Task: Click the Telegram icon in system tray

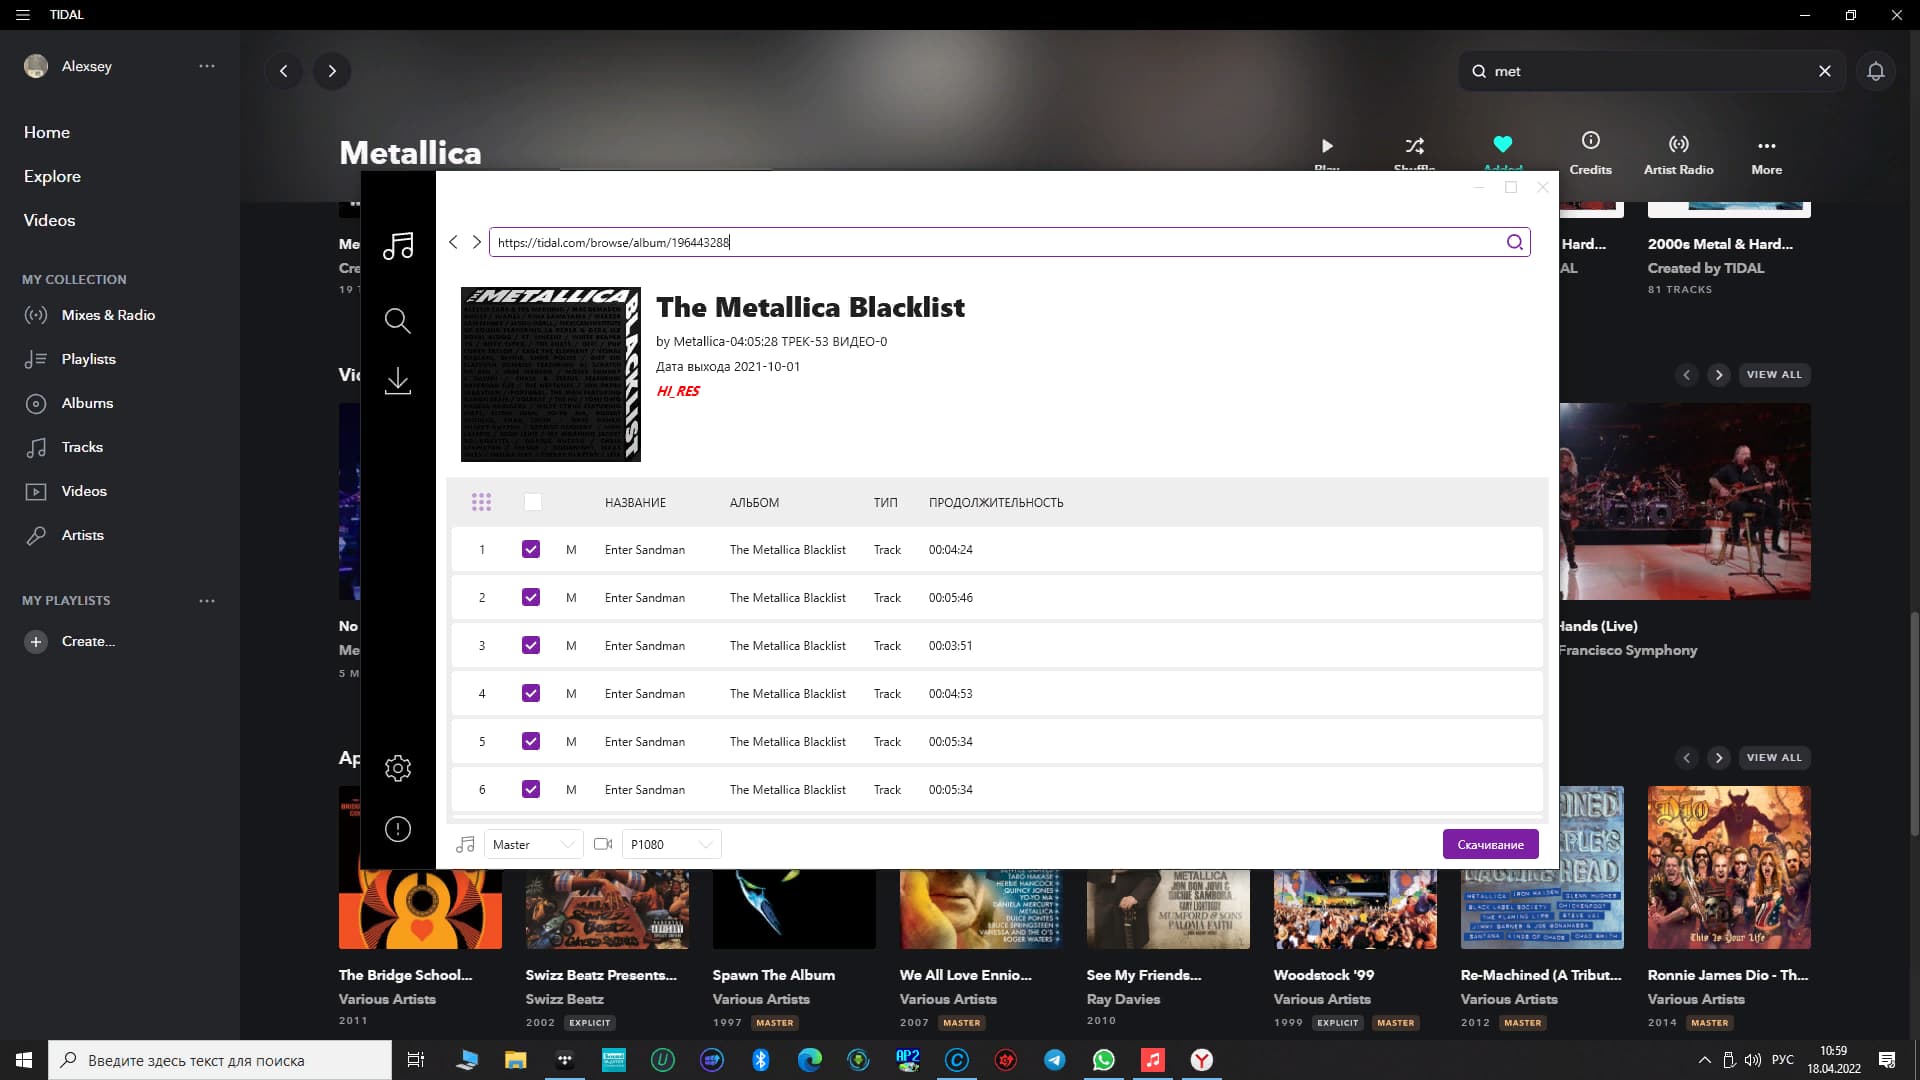Action: [x=1055, y=1059]
